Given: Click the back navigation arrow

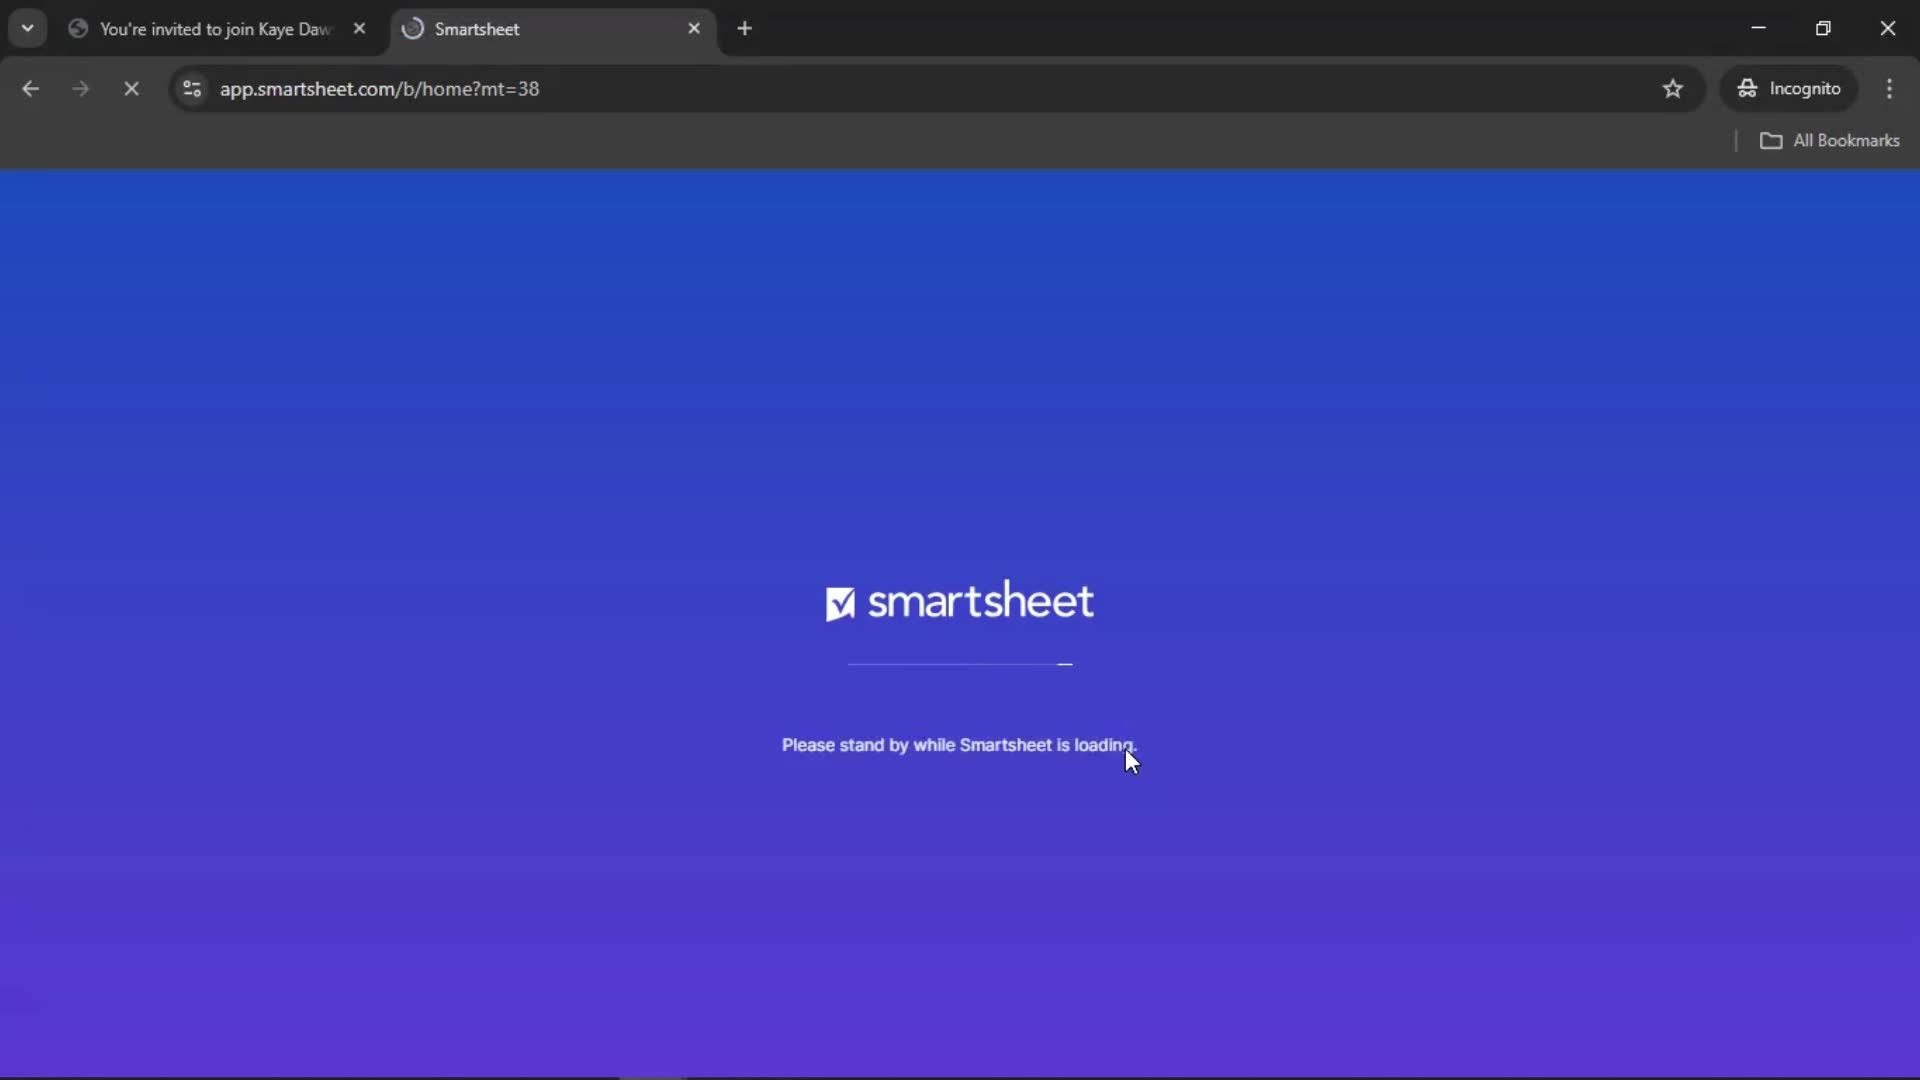Looking at the screenshot, I should point(30,88).
